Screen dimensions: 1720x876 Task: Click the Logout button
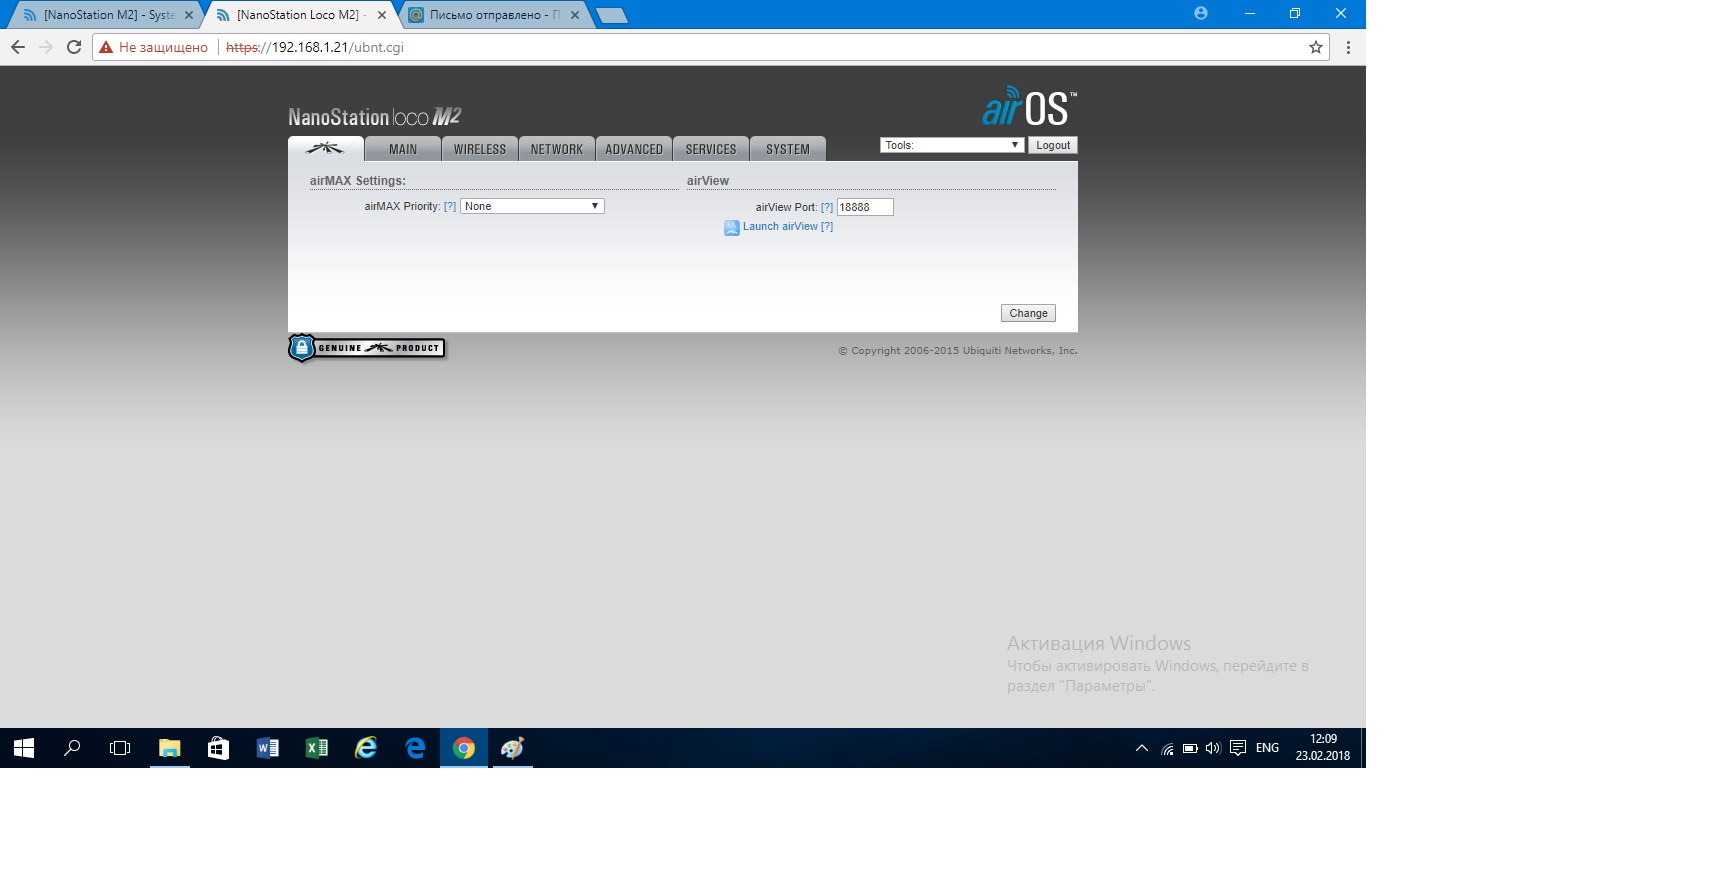click(1053, 145)
